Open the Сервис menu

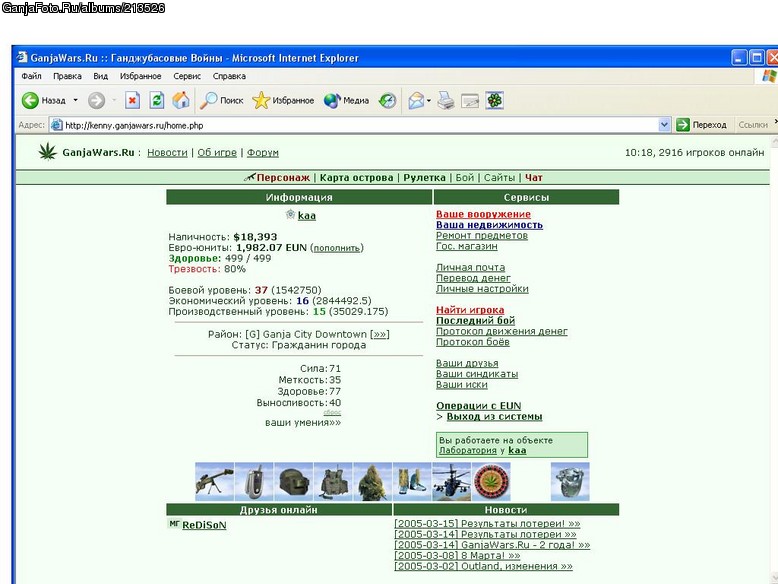[x=187, y=76]
